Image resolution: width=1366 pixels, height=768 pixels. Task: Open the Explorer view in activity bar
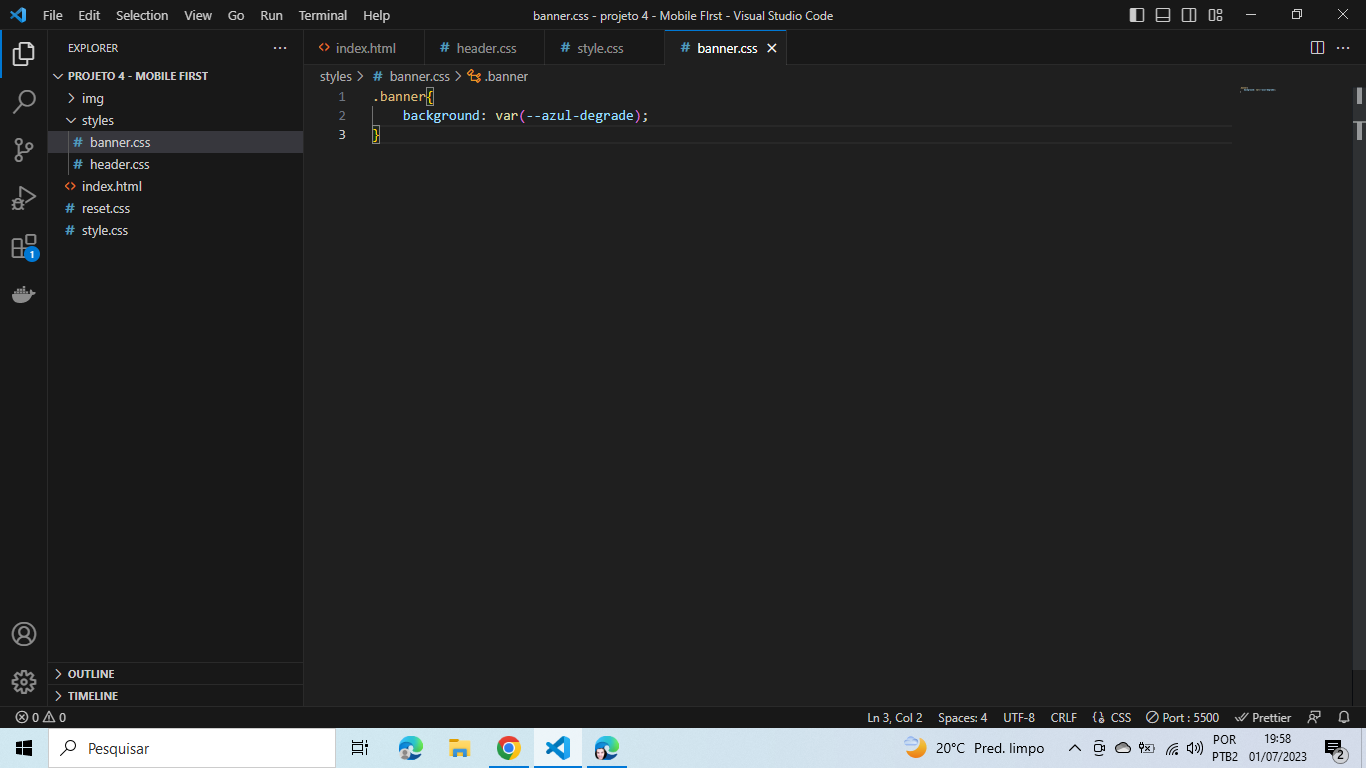(x=24, y=54)
